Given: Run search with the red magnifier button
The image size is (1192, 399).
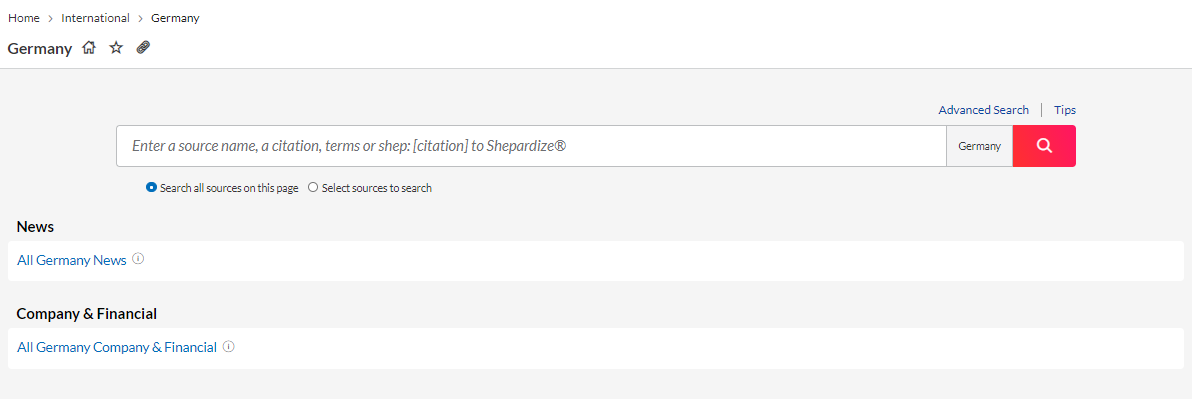Looking at the screenshot, I should click(1044, 146).
